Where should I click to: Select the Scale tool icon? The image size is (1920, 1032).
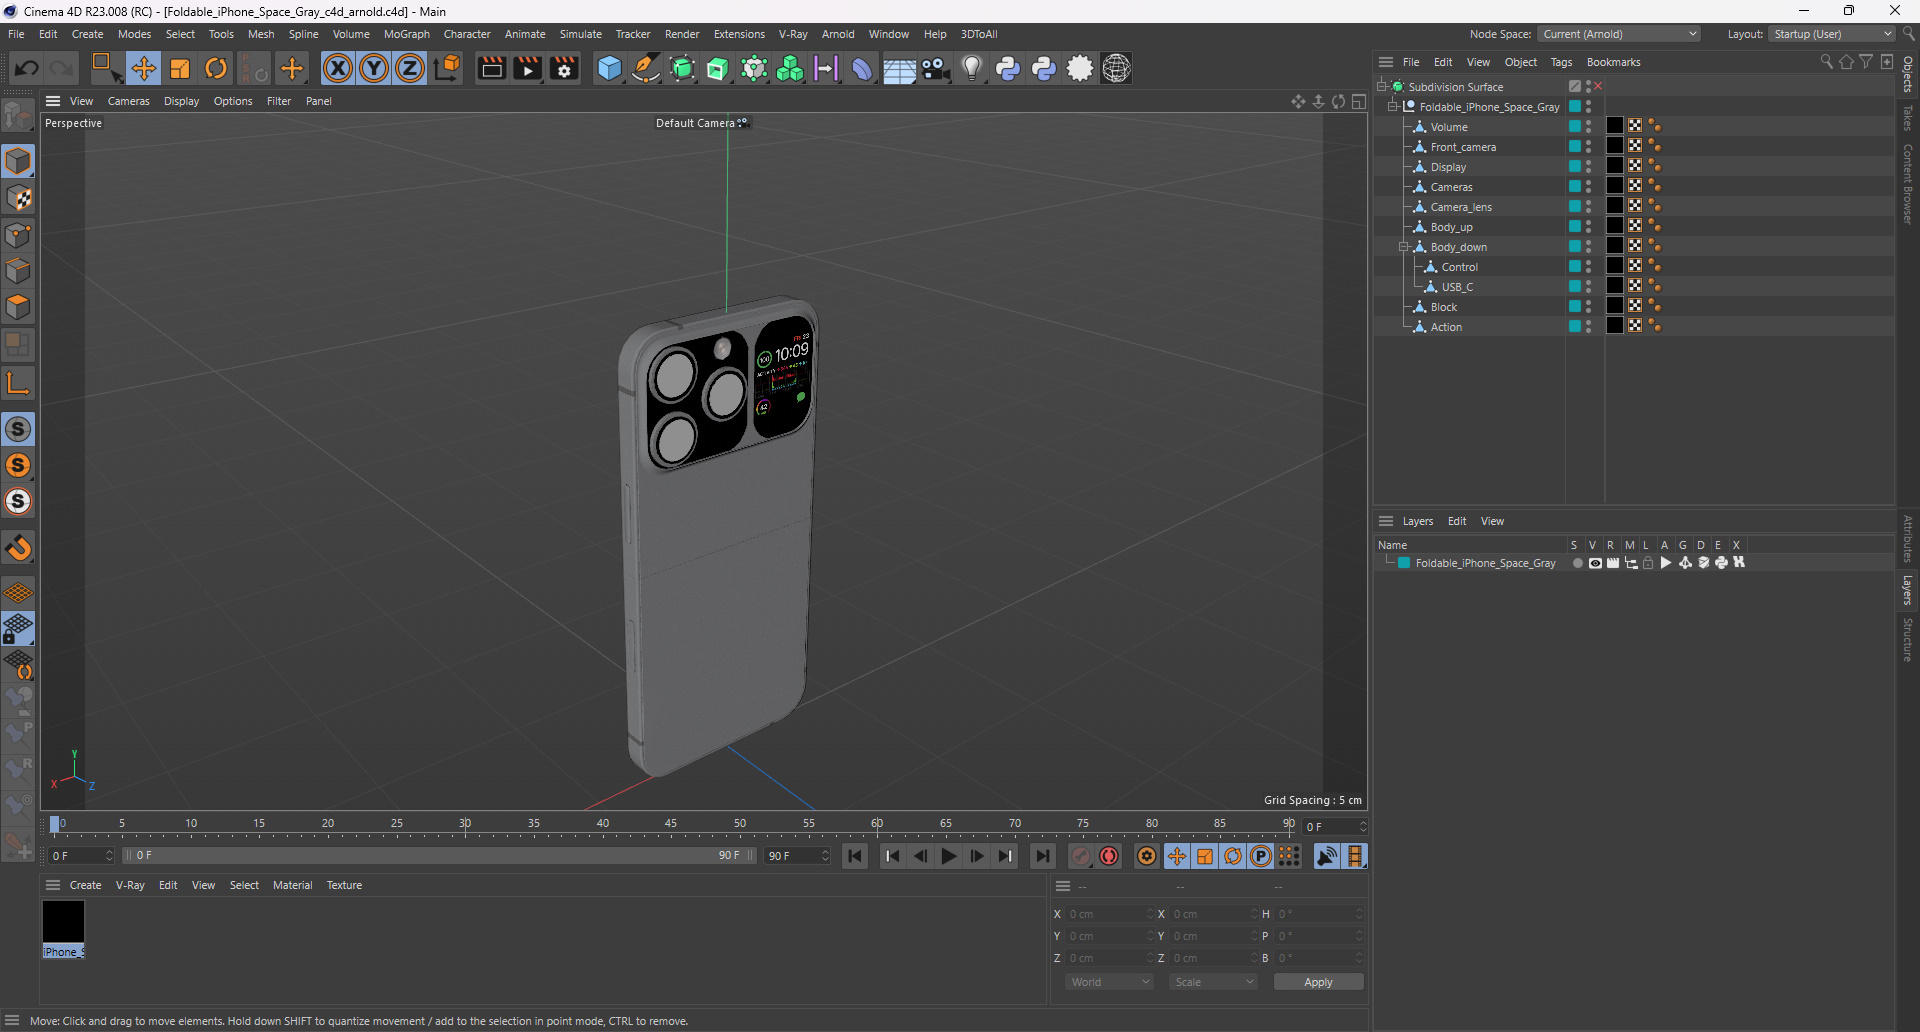point(180,68)
